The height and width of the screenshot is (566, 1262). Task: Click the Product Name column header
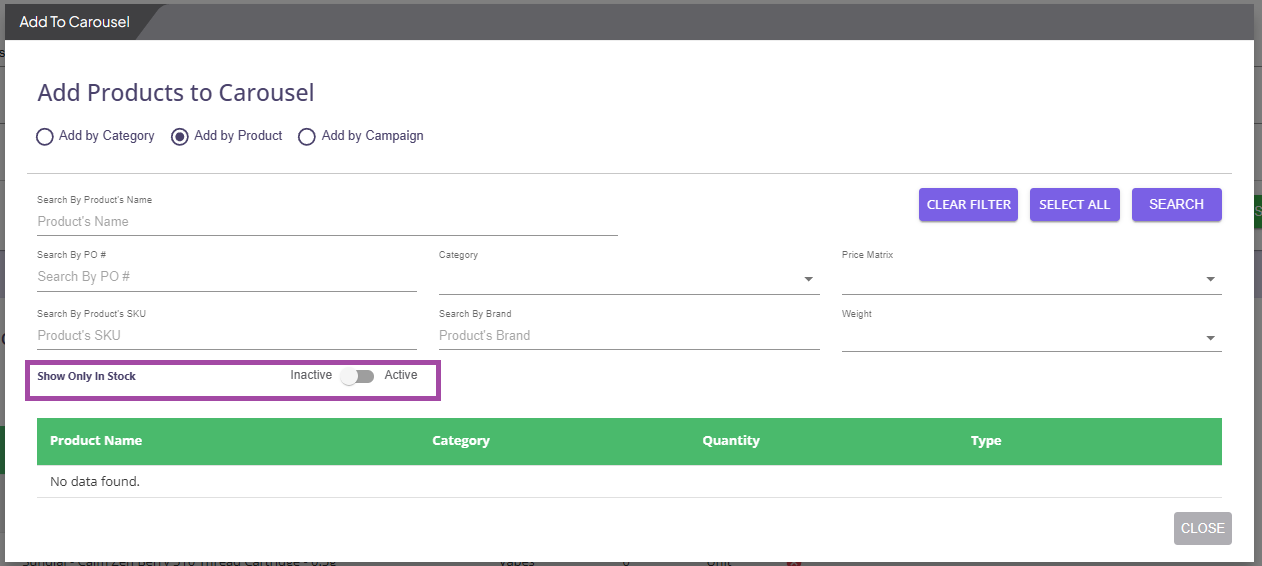click(96, 441)
